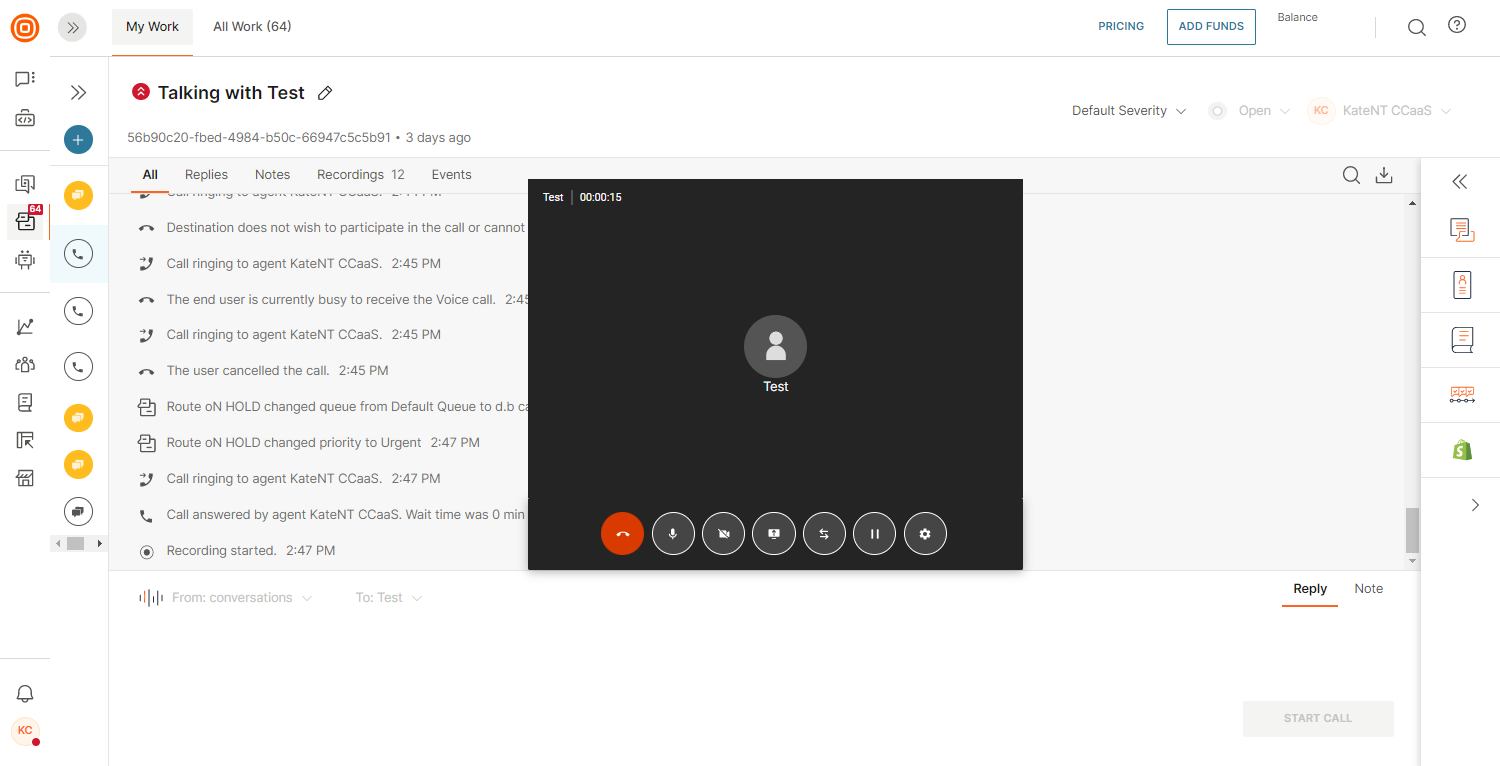
Task: Click the events scrollbar down arrow
Action: tap(1412, 562)
